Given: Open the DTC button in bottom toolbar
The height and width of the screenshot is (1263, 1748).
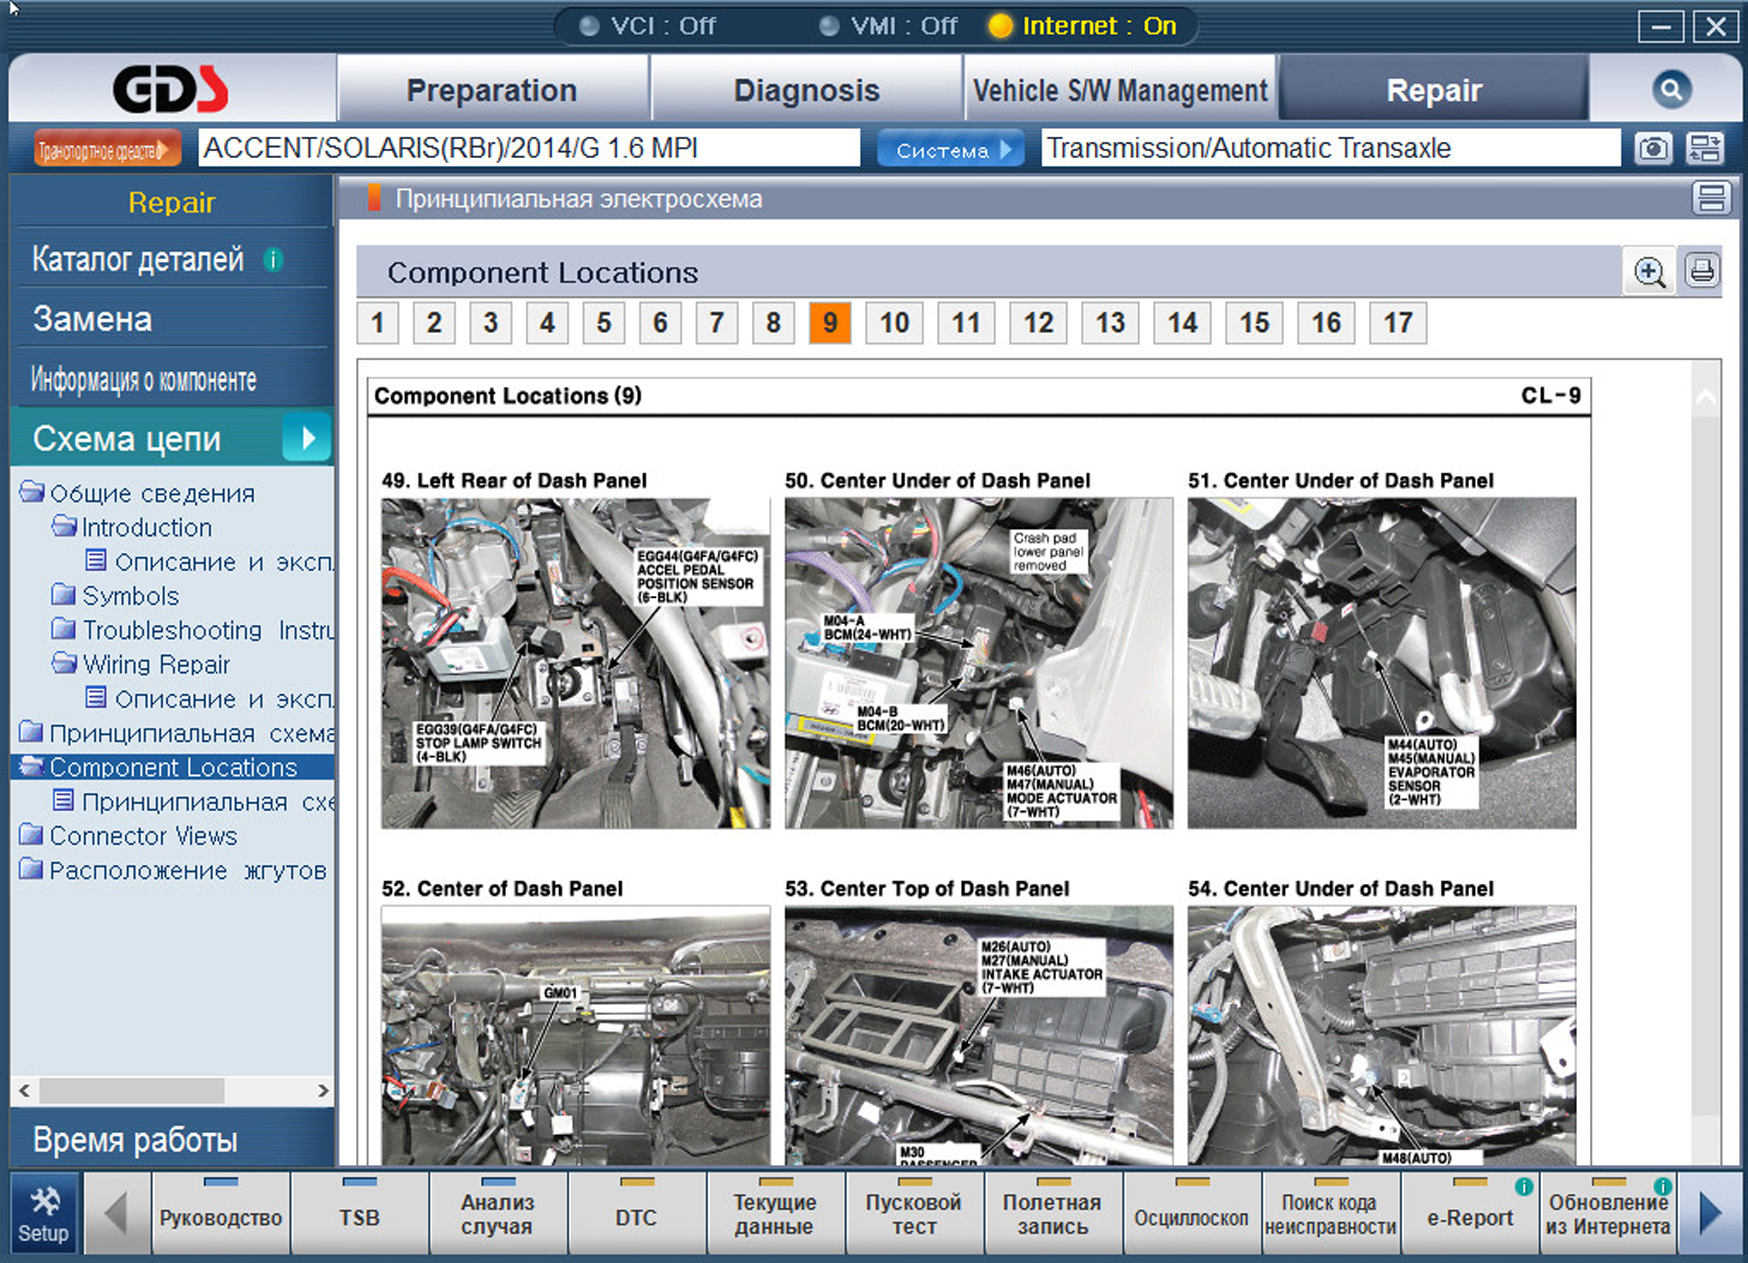Looking at the screenshot, I should [636, 1216].
